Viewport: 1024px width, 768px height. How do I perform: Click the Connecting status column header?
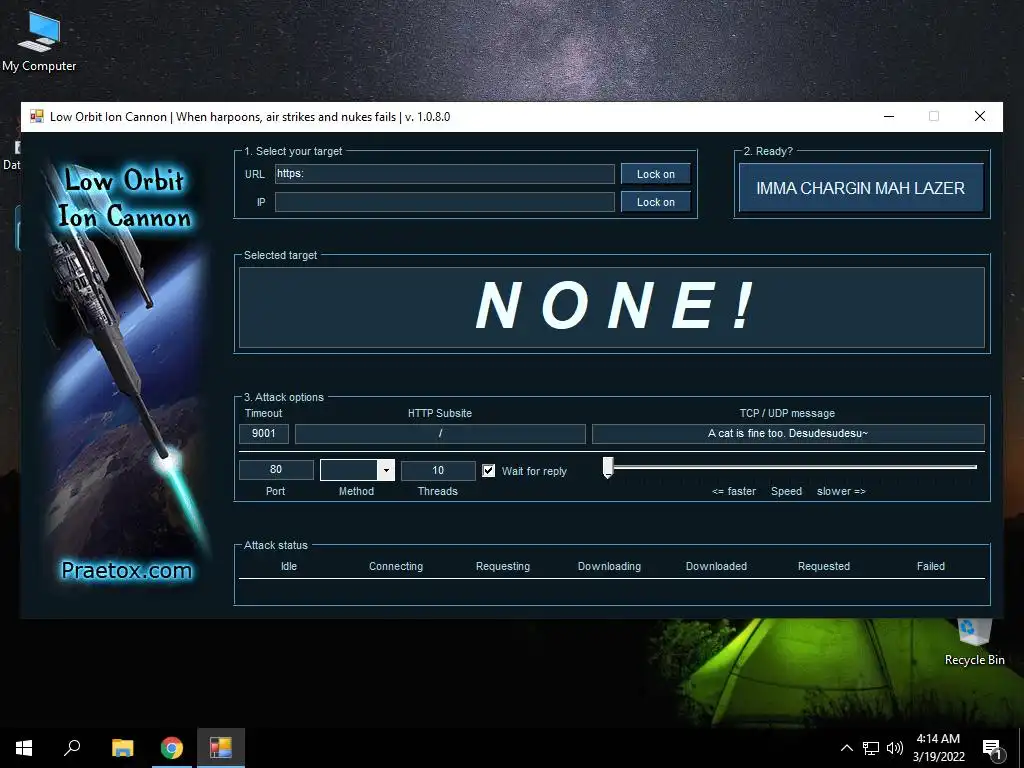(396, 566)
